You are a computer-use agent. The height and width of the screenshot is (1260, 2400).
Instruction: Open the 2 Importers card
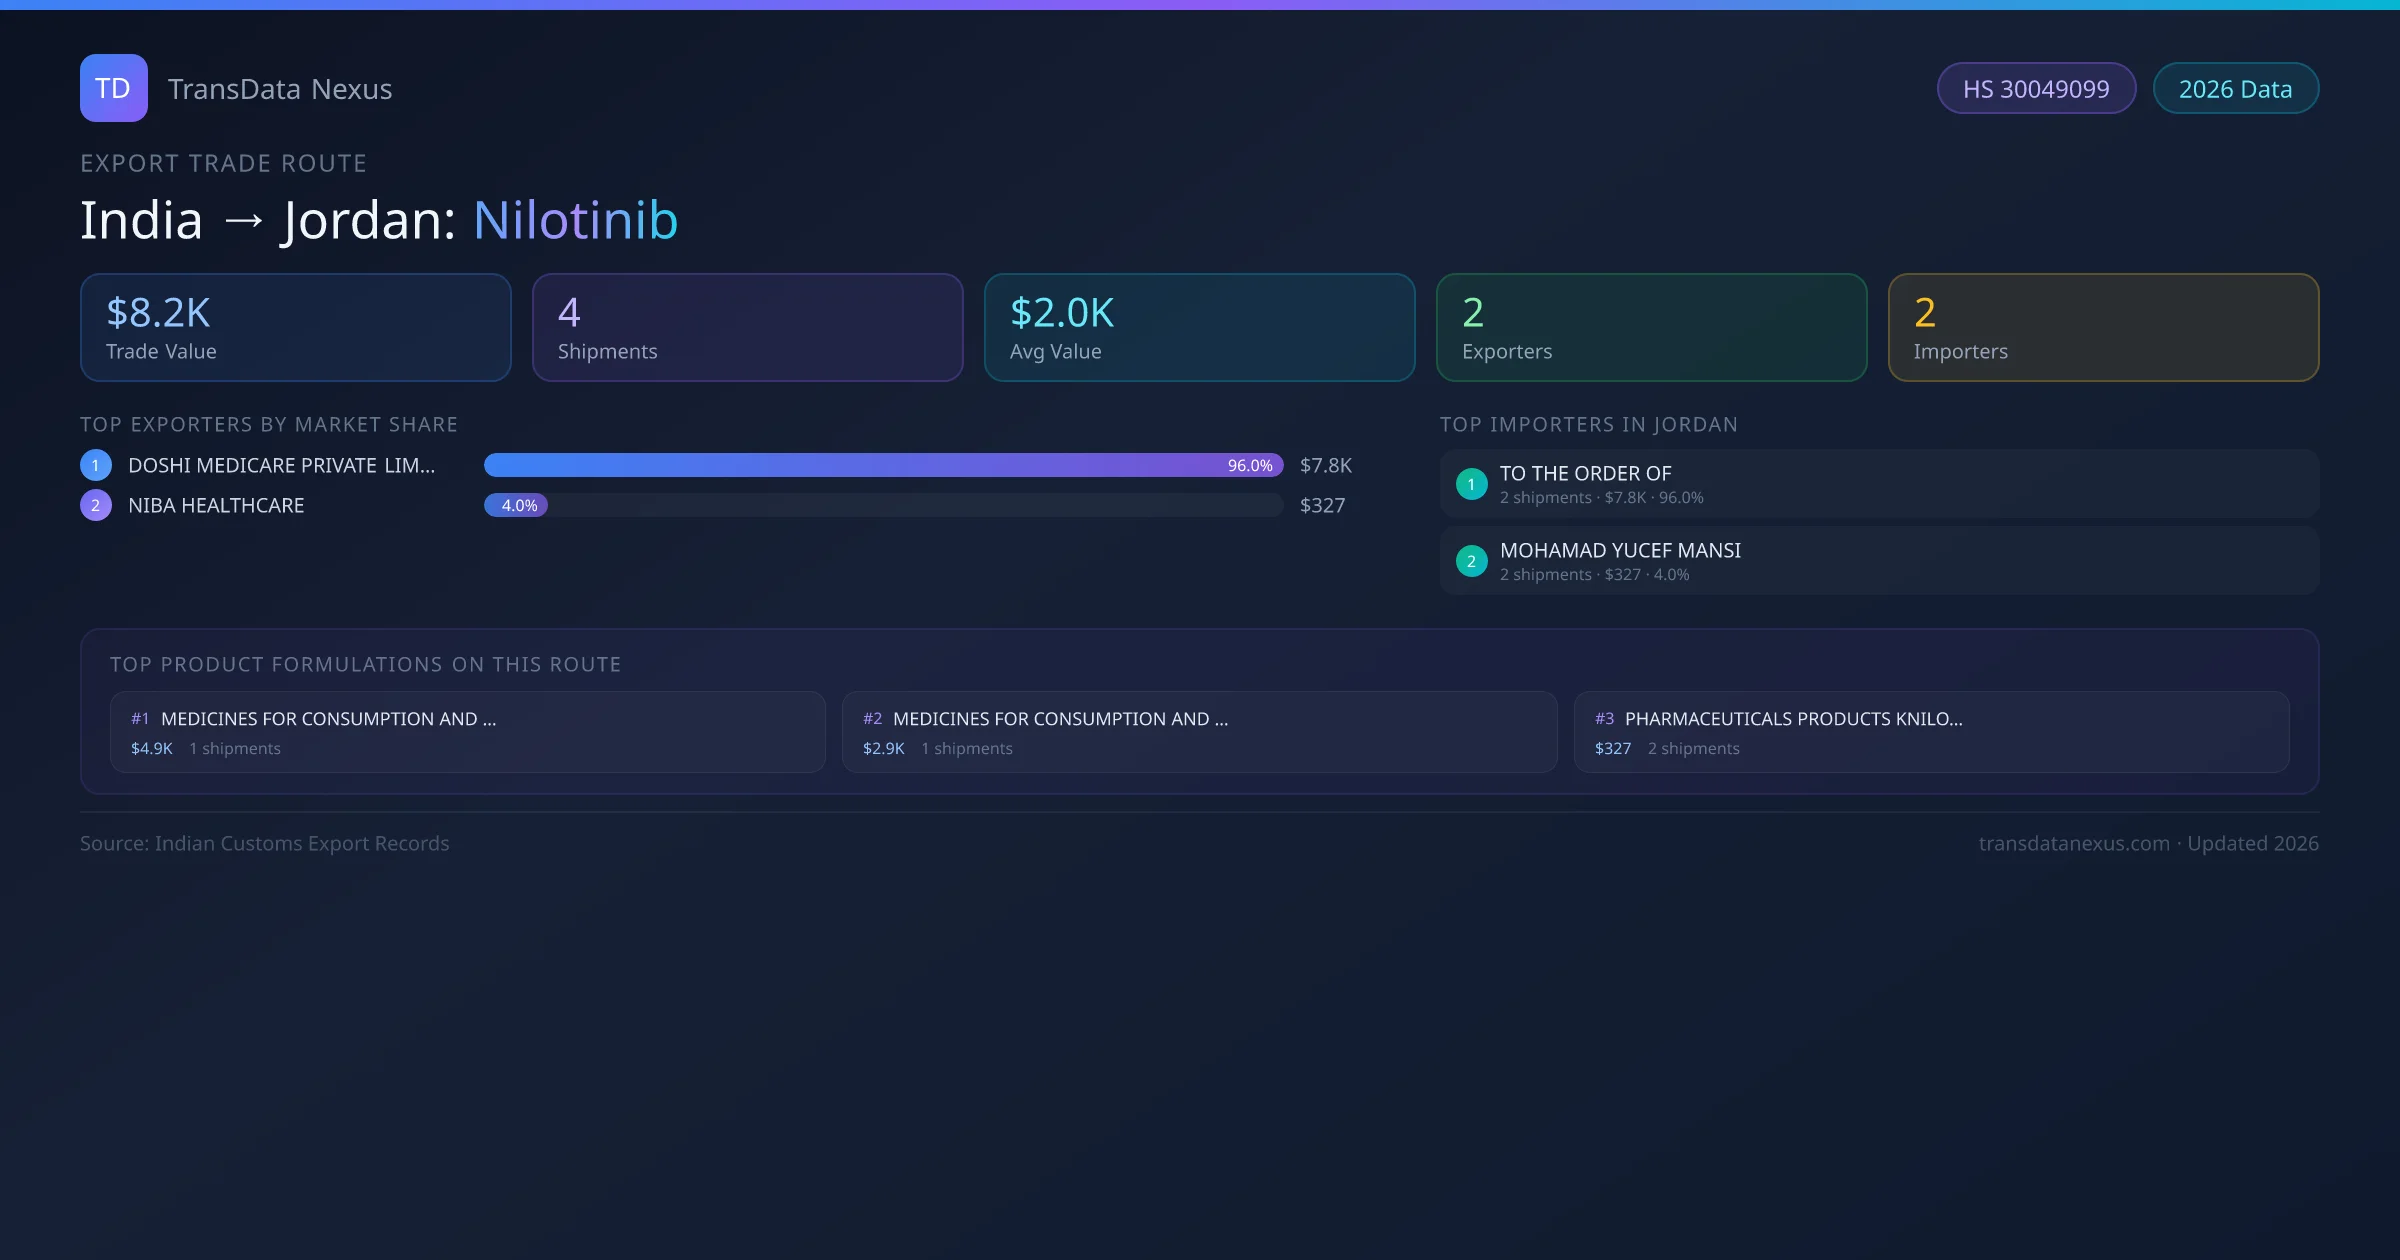coord(2103,328)
